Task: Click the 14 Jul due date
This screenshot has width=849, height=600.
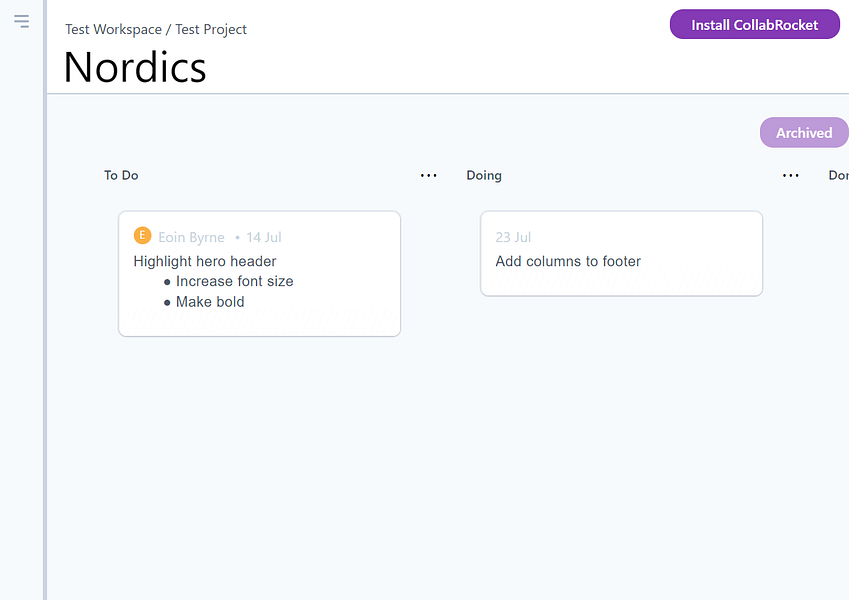Action: (x=264, y=238)
